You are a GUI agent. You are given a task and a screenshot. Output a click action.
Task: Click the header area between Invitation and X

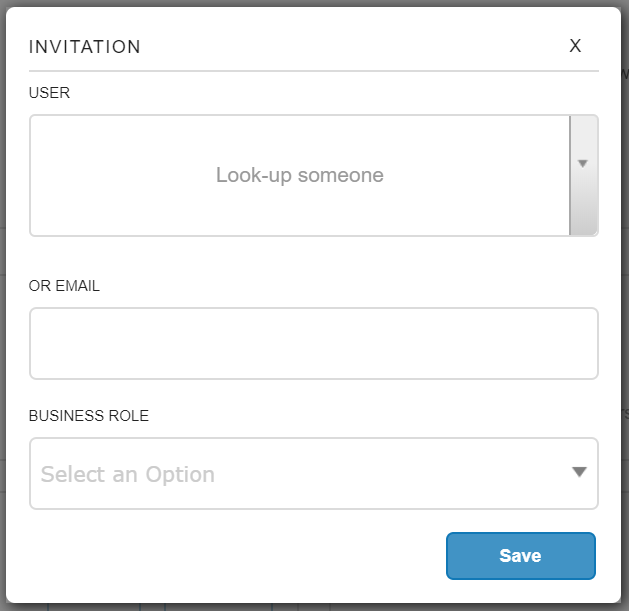click(x=350, y=47)
